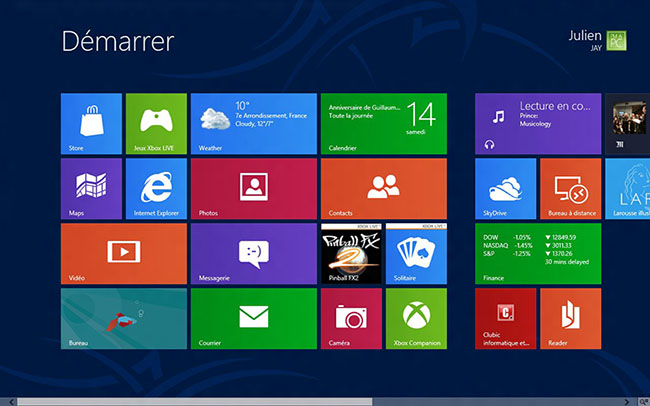Open the Maps tile
Screen dimensions: 650x406
pos(91,189)
